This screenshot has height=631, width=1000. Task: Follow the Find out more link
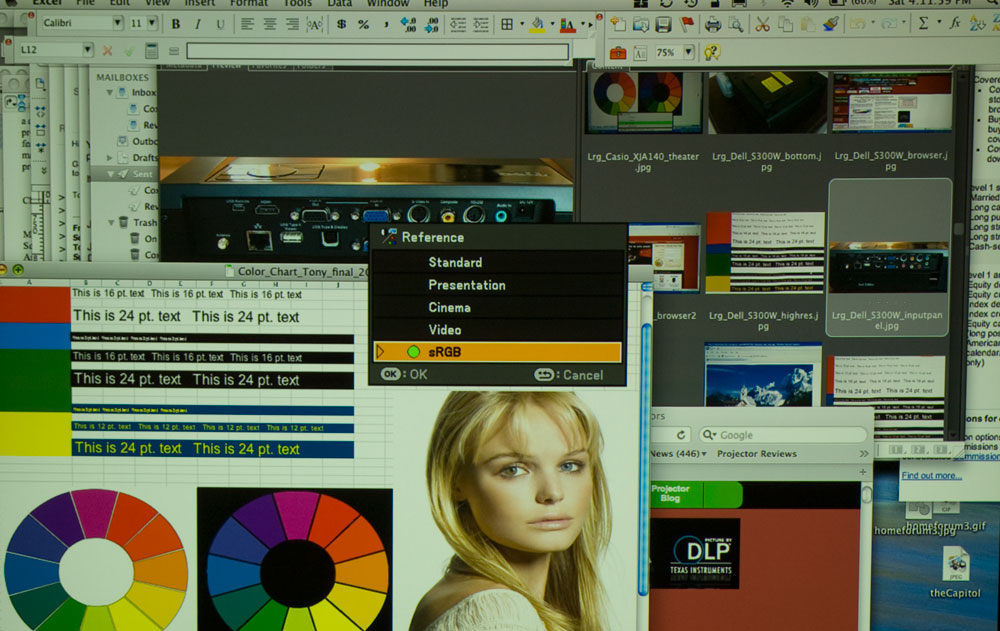coord(931,475)
